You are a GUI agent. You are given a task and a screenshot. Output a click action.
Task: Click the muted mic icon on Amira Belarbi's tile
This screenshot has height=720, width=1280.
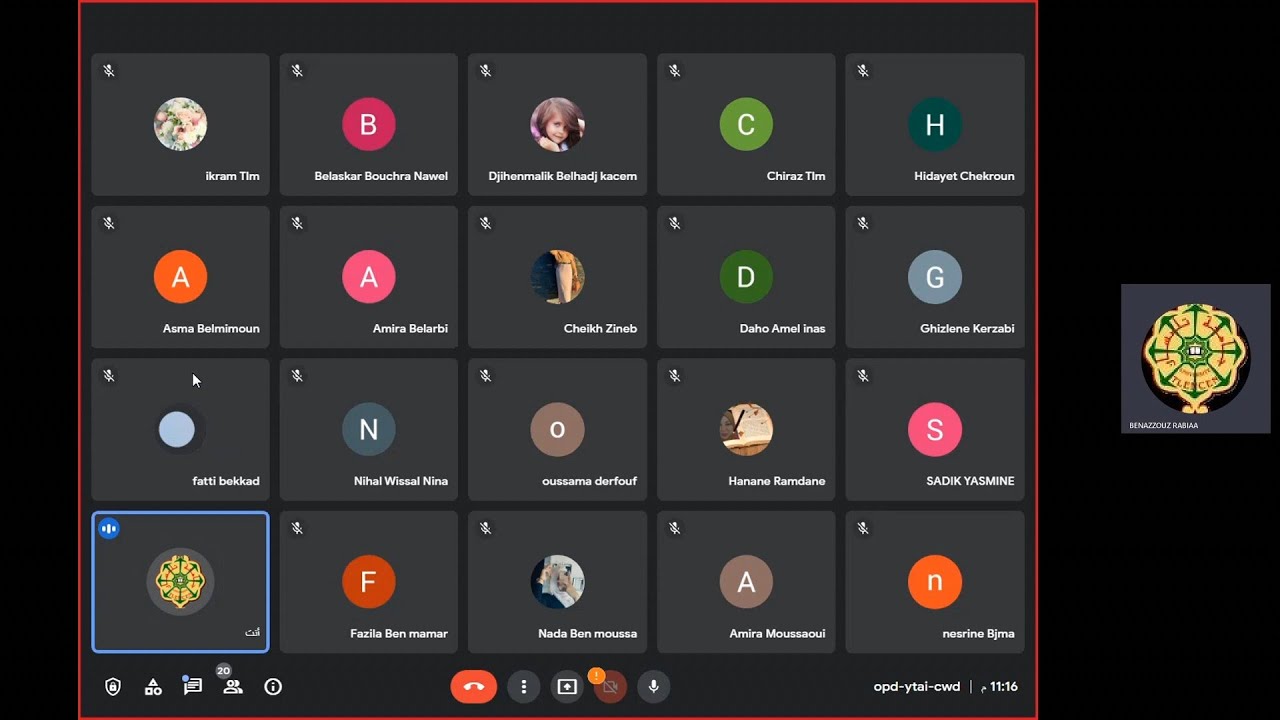(x=297, y=223)
